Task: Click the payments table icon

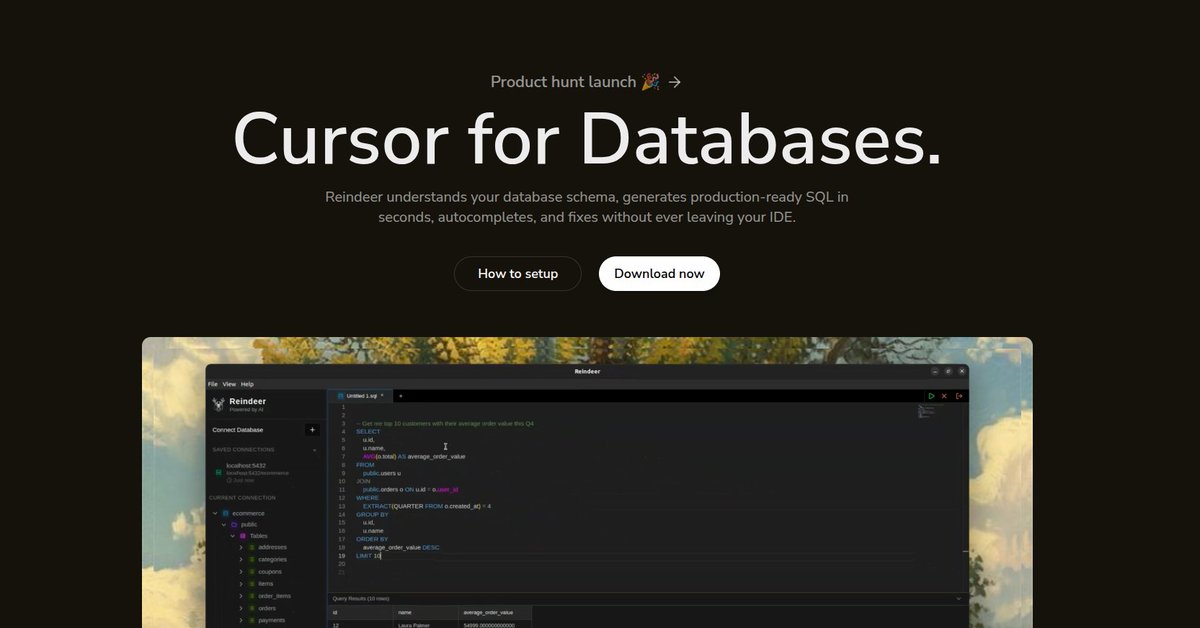Action: pyautogui.click(x=251, y=620)
